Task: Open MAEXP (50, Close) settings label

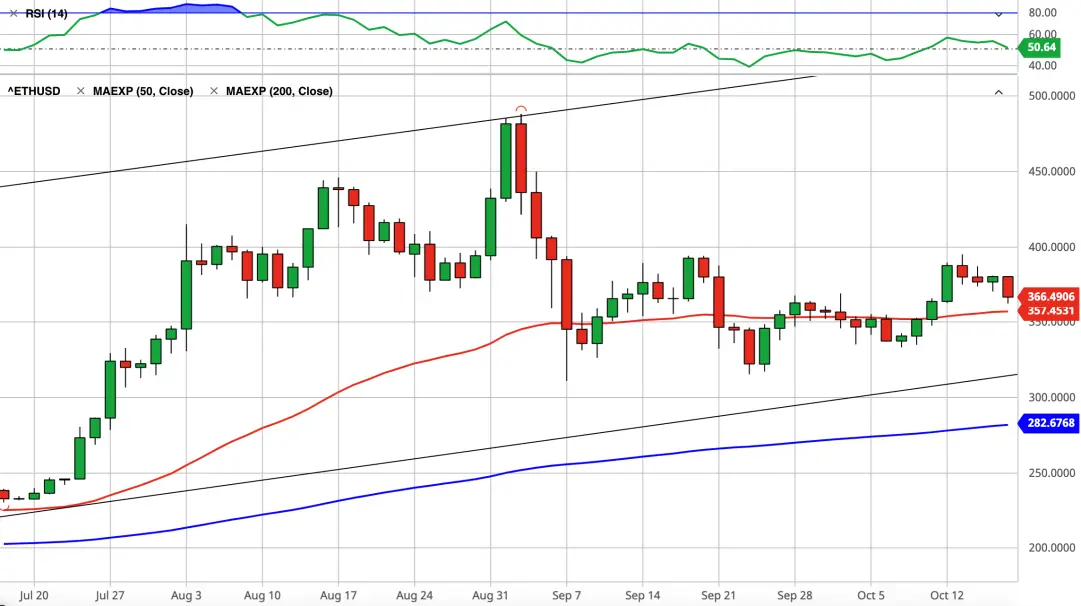Action: click(143, 91)
